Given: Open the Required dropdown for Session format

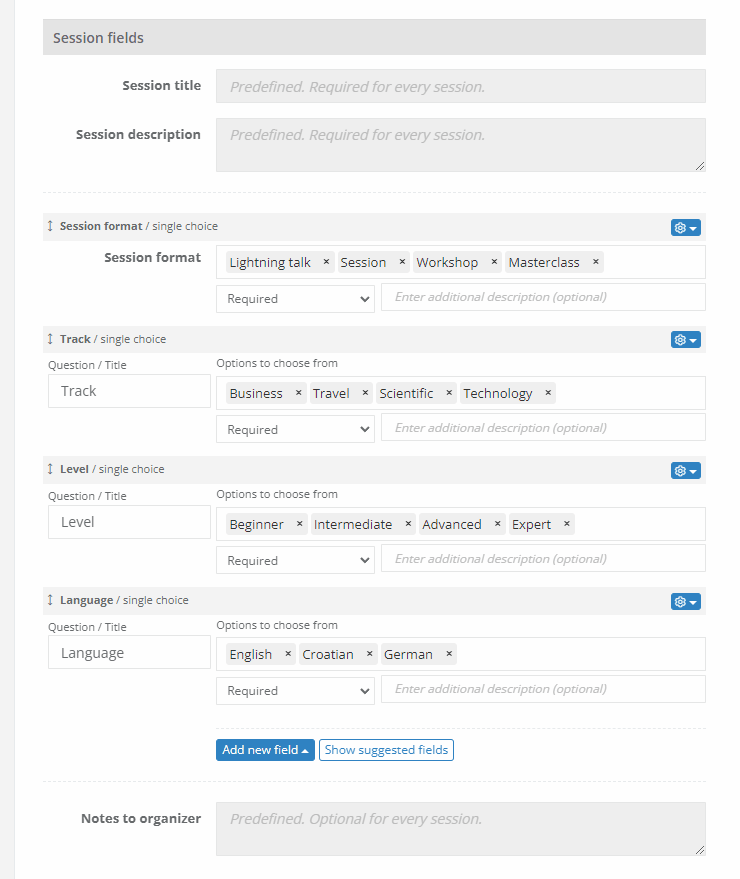Looking at the screenshot, I should (x=295, y=299).
